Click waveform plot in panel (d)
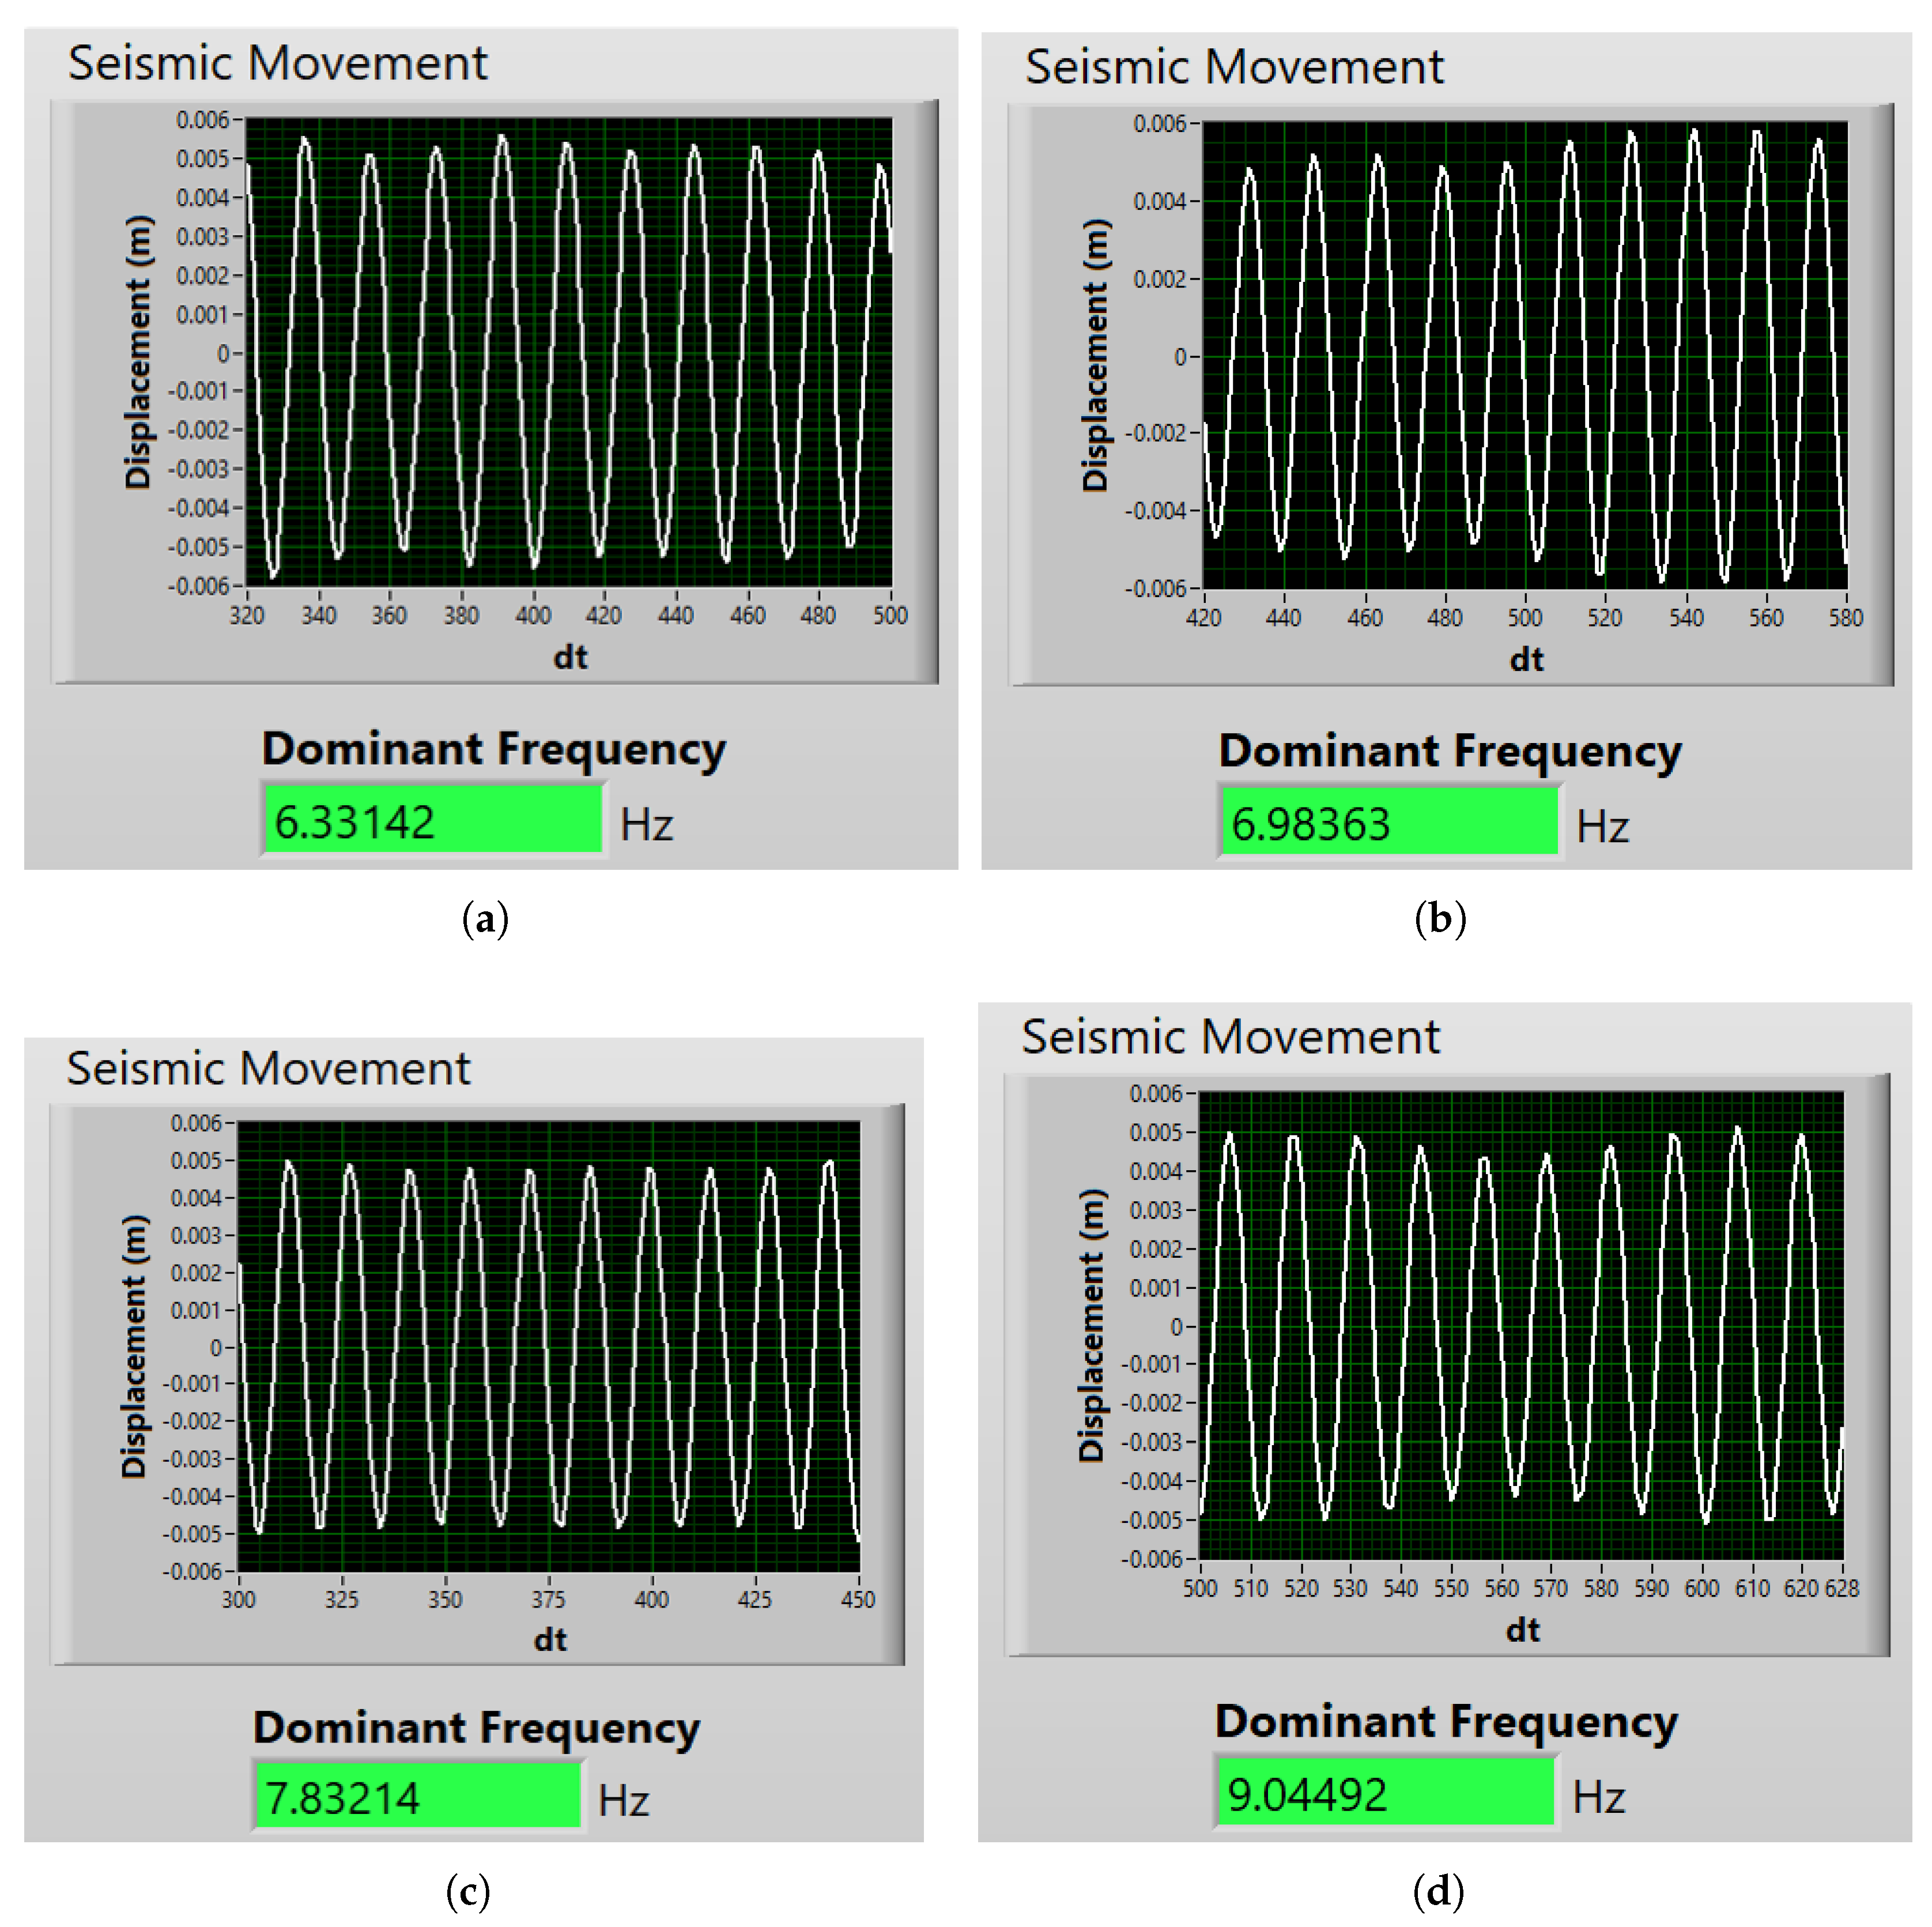The image size is (1932, 1927). pos(1520,1325)
